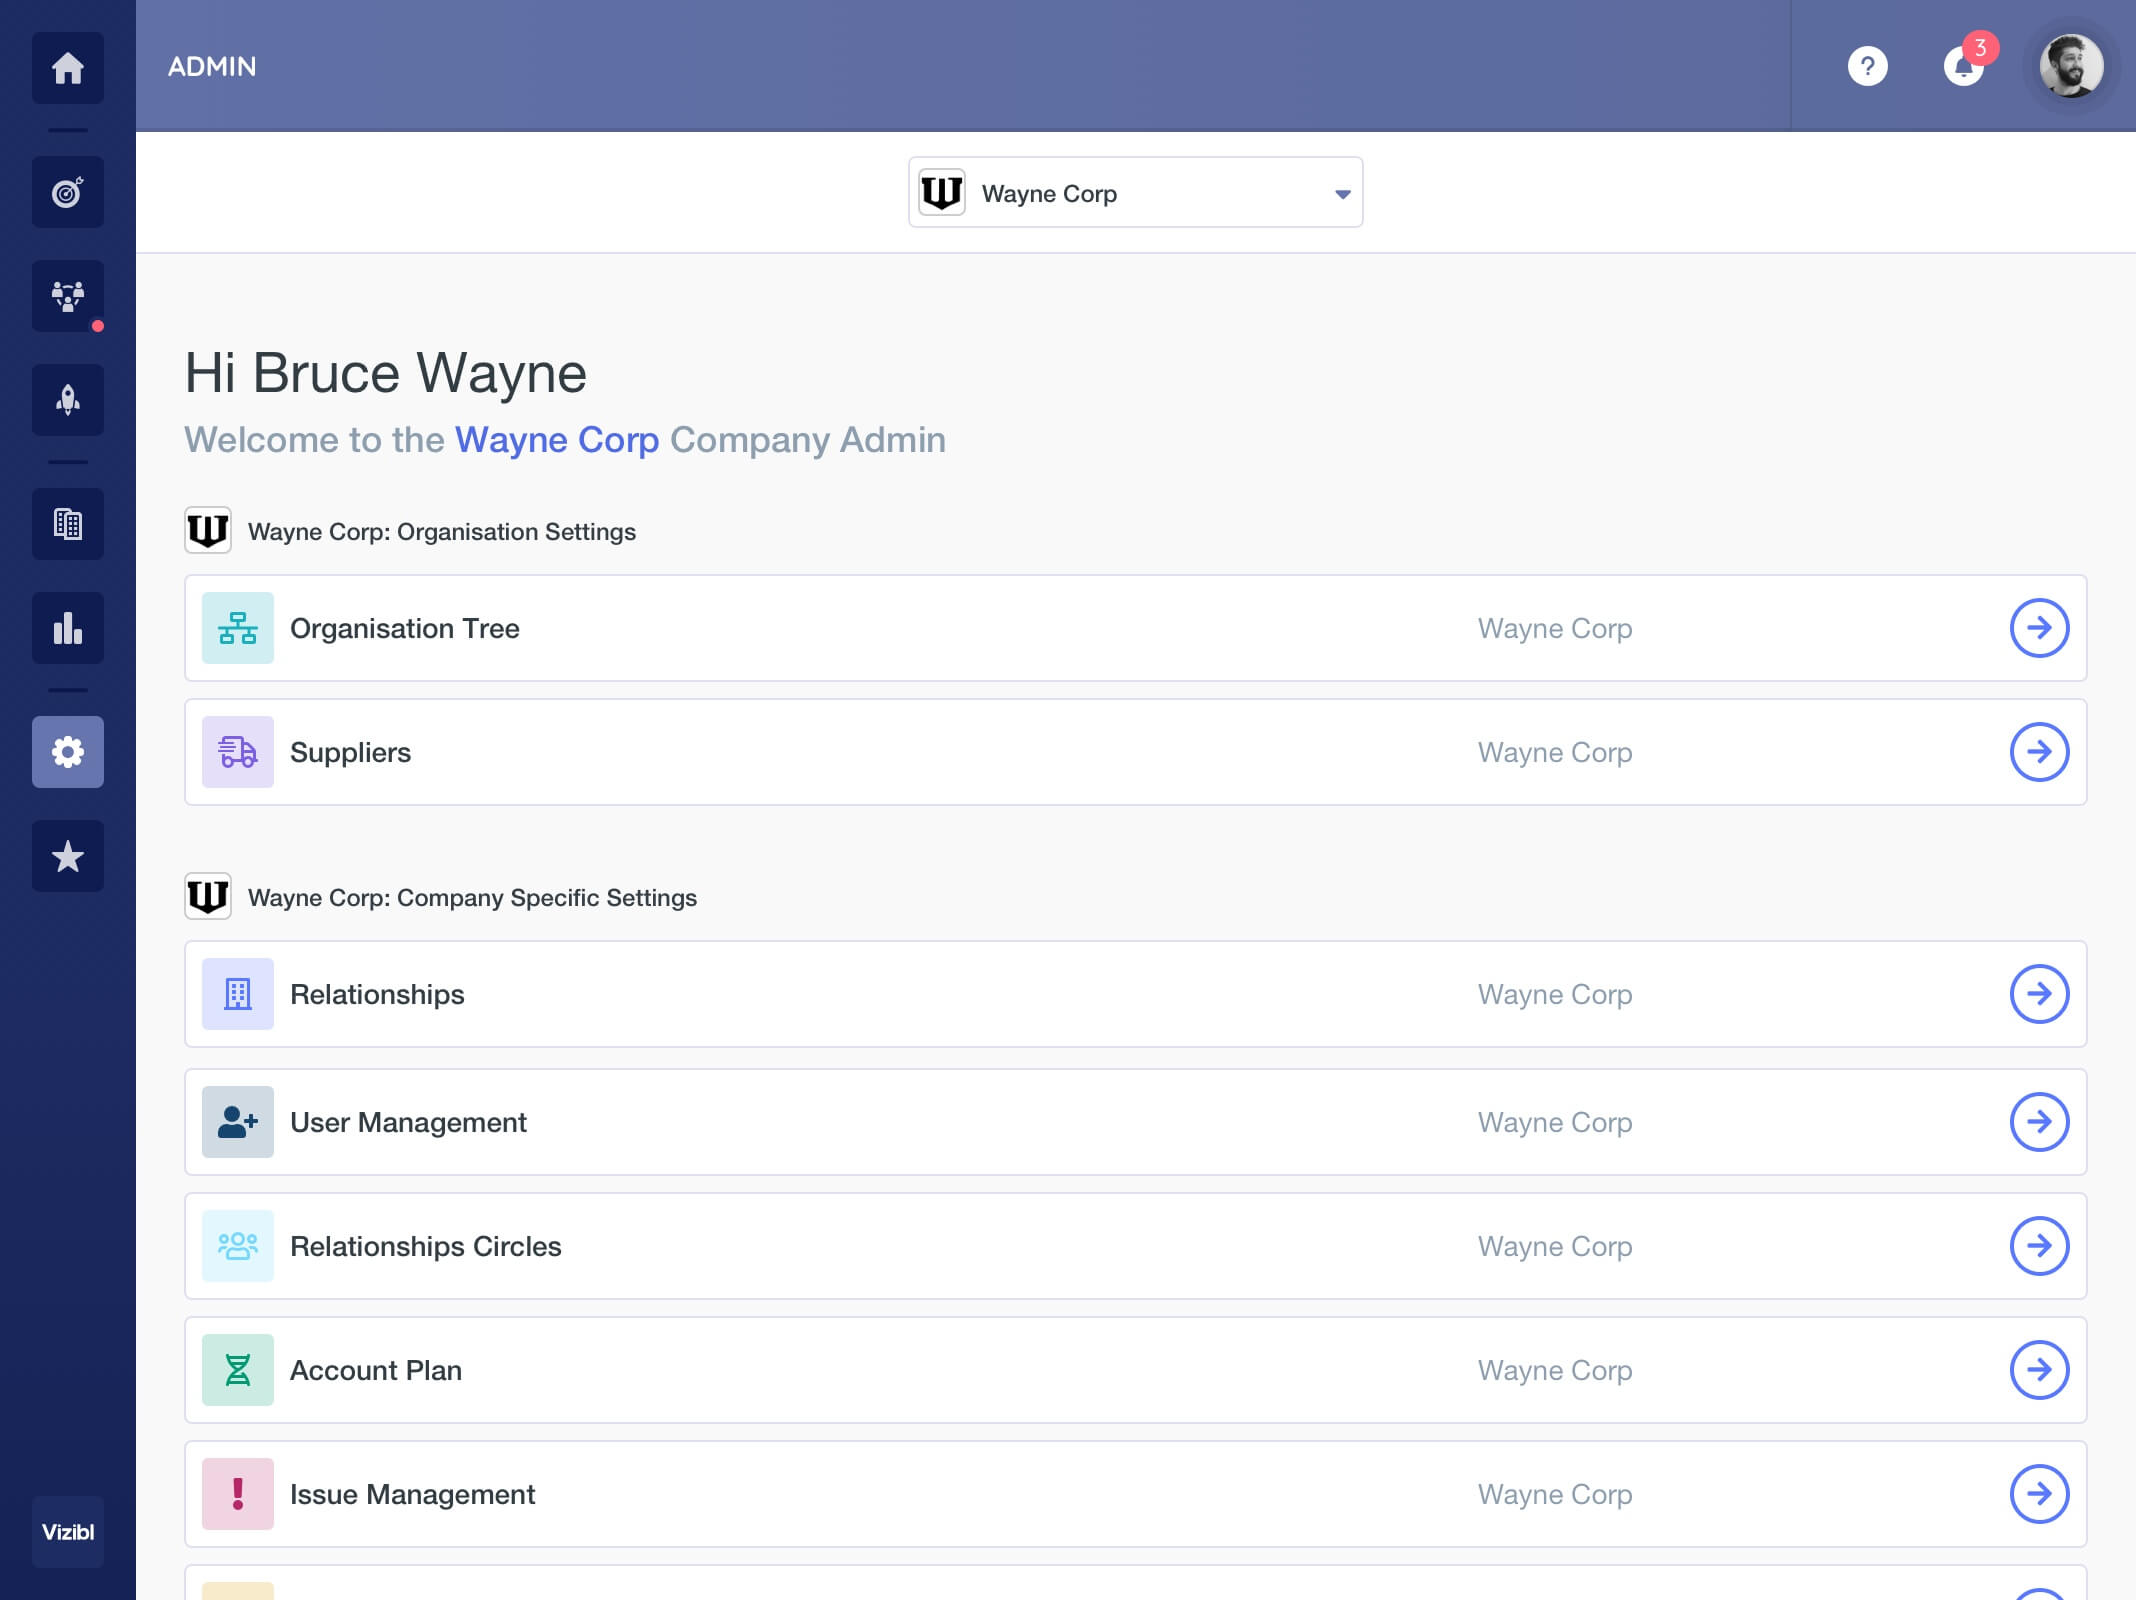Click the star favorites sidebar icon

click(x=67, y=856)
